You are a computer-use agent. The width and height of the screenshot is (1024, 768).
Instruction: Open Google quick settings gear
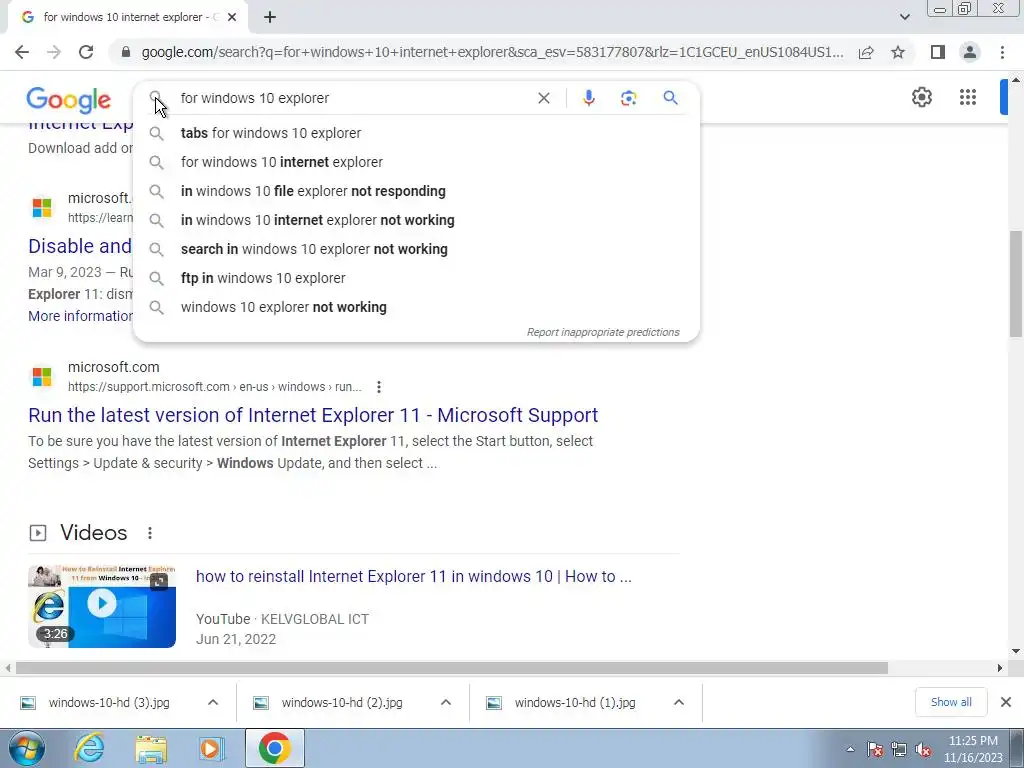(x=921, y=97)
